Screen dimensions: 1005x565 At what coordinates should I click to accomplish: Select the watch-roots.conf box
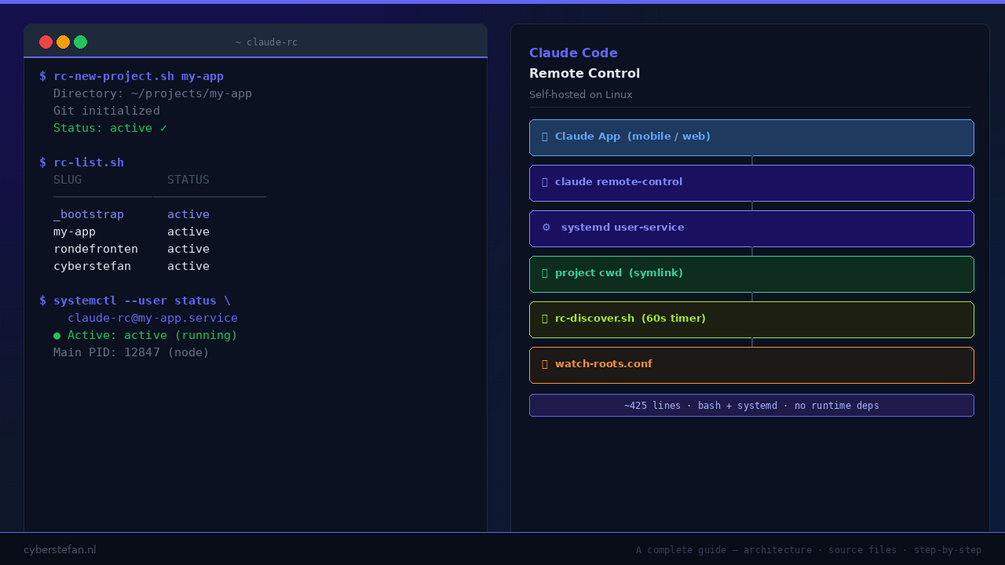click(751, 364)
